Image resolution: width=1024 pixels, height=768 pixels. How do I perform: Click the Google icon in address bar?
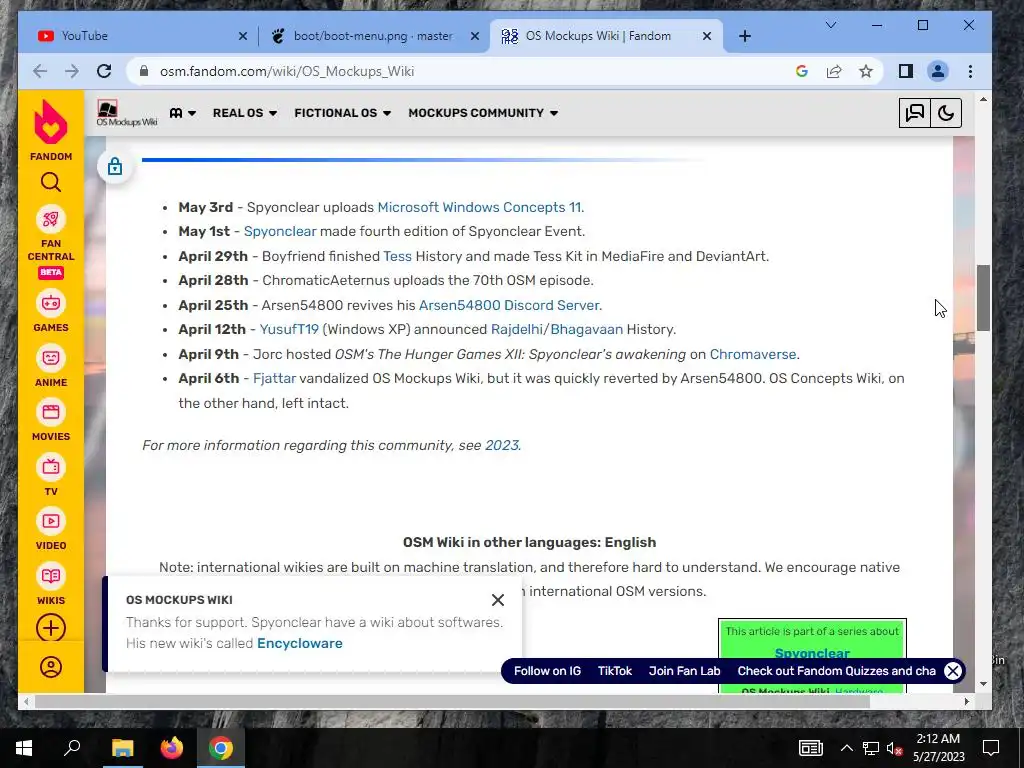pos(802,71)
